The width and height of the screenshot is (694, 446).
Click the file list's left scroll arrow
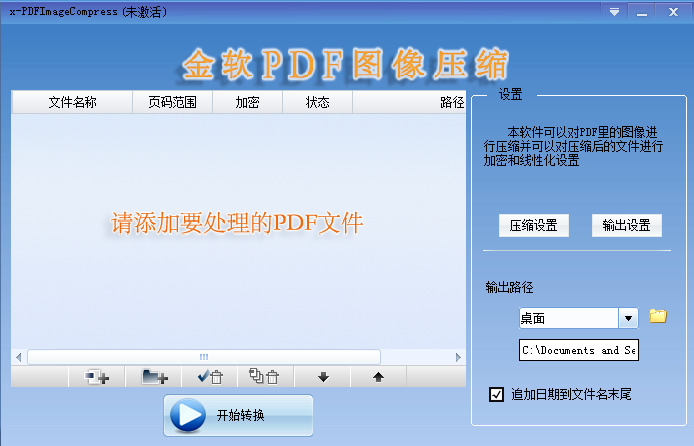pos(19,357)
